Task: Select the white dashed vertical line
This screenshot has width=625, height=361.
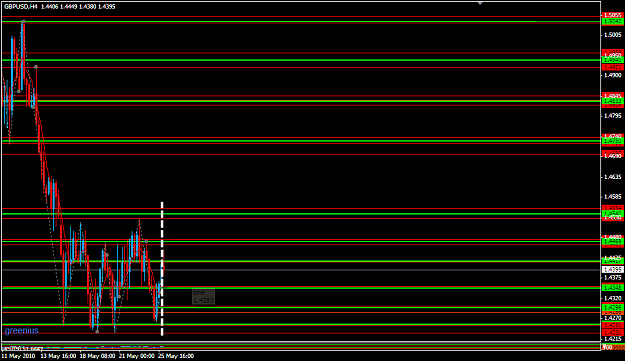Action: tap(162, 269)
